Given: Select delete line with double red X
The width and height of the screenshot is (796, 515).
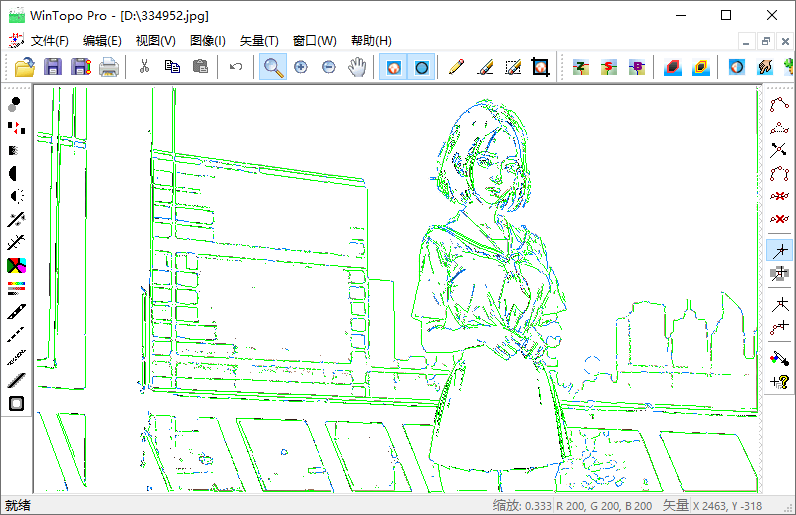Looking at the screenshot, I should tap(779, 196).
